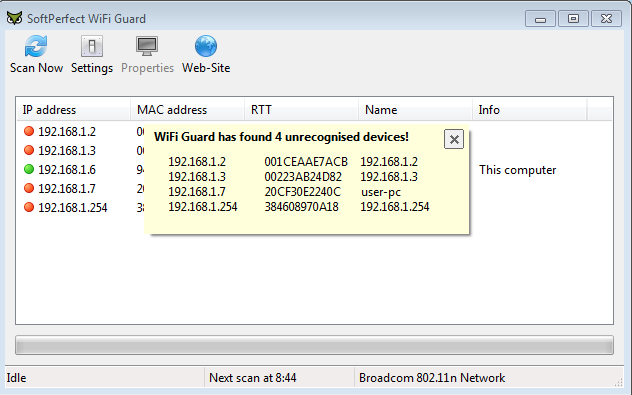Image resolution: width=632 pixels, height=395 pixels.
Task: Click Broadcom 802.11n Network status panel
Action: pyautogui.click(x=489, y=378)
